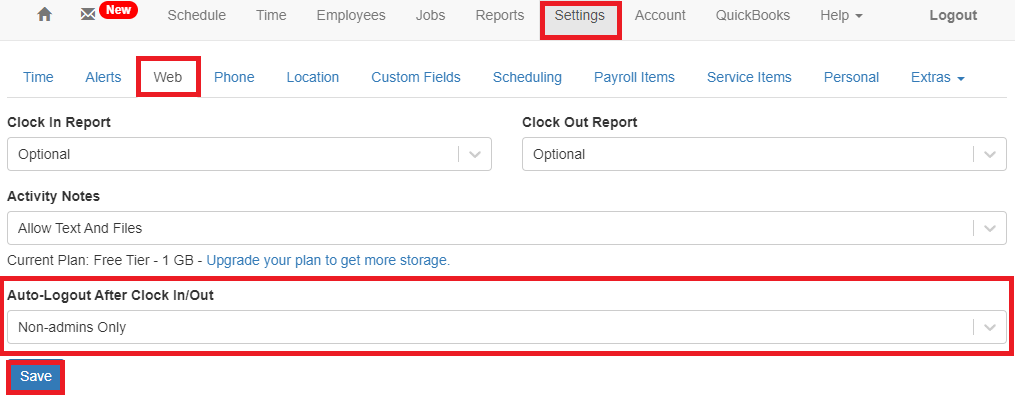Image resolution: width=1015 pixels, height=404 pixels.
Task: Switch to the Web settings tab
Action: coord(168,77)
